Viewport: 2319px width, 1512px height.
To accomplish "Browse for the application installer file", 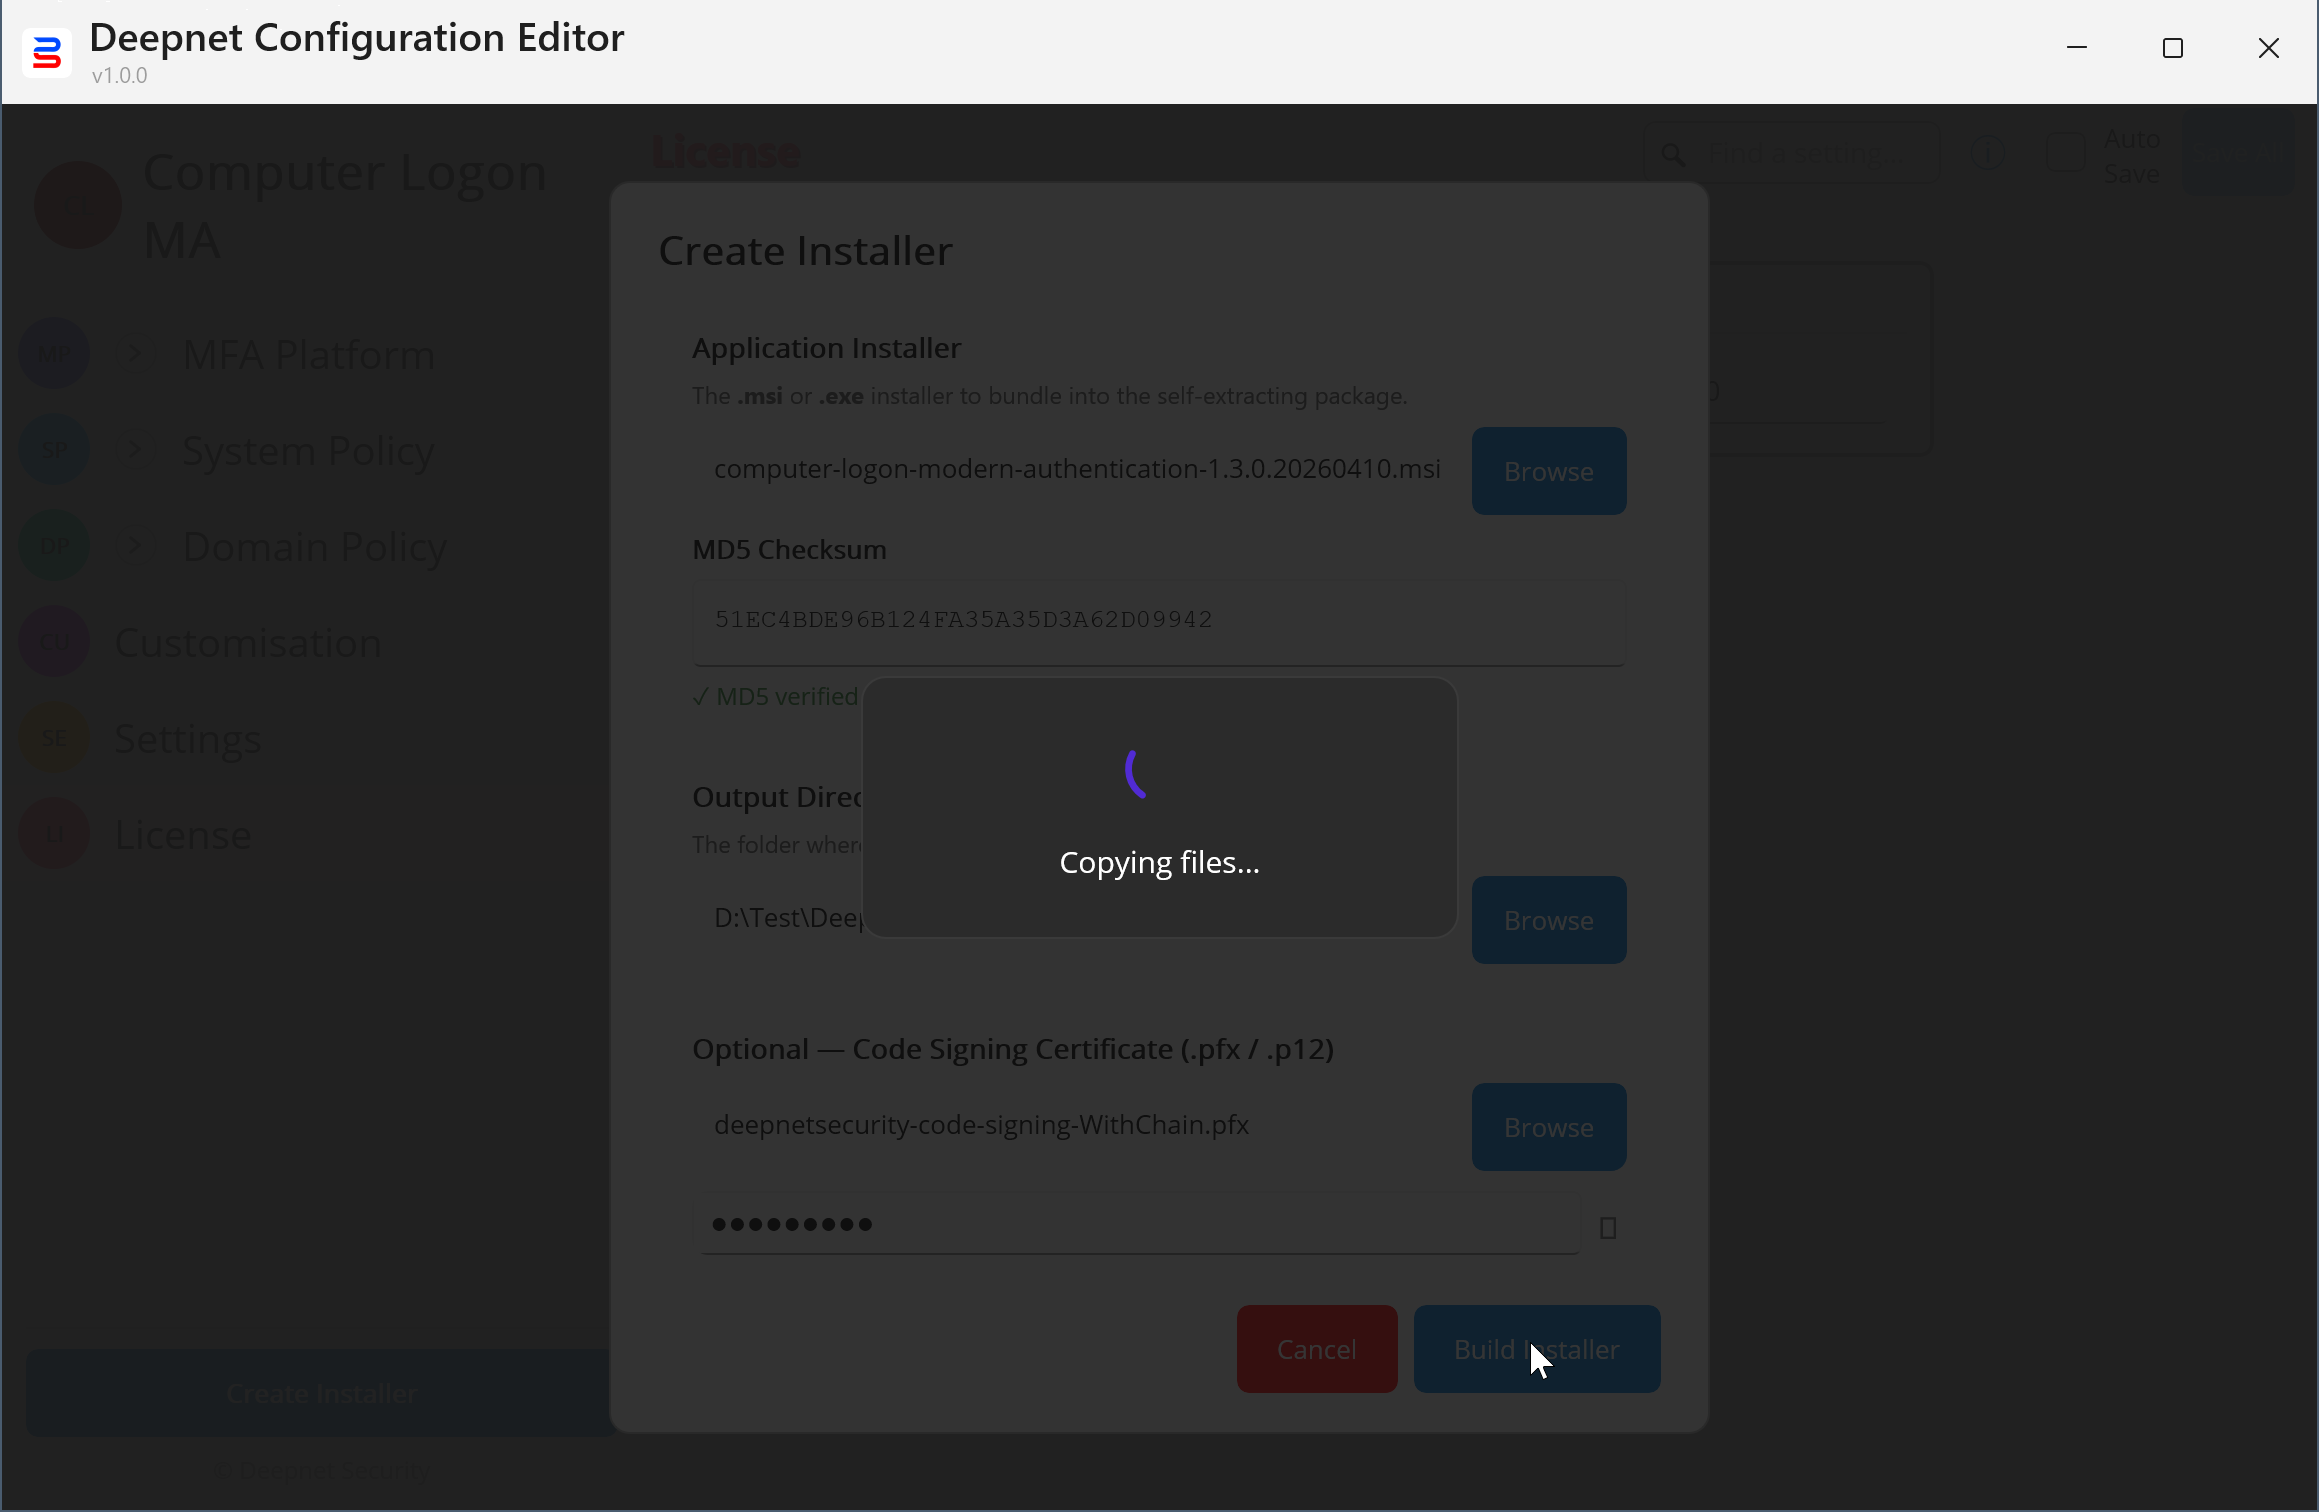I will click(1548, 471).
